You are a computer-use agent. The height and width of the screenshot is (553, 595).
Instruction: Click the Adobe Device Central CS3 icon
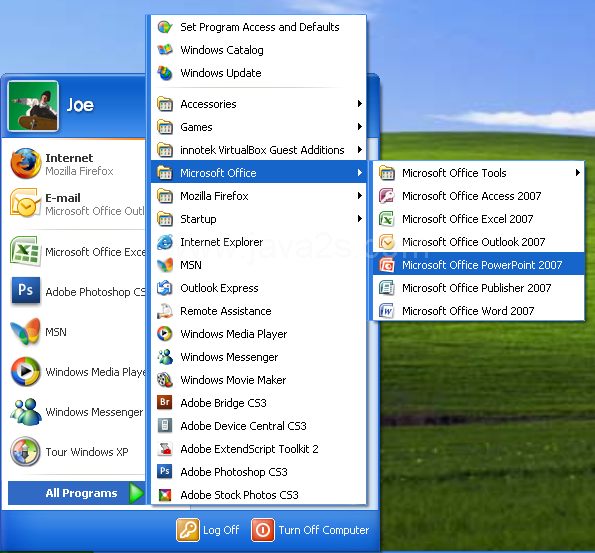pyautogui.click(x=165, y=426)
